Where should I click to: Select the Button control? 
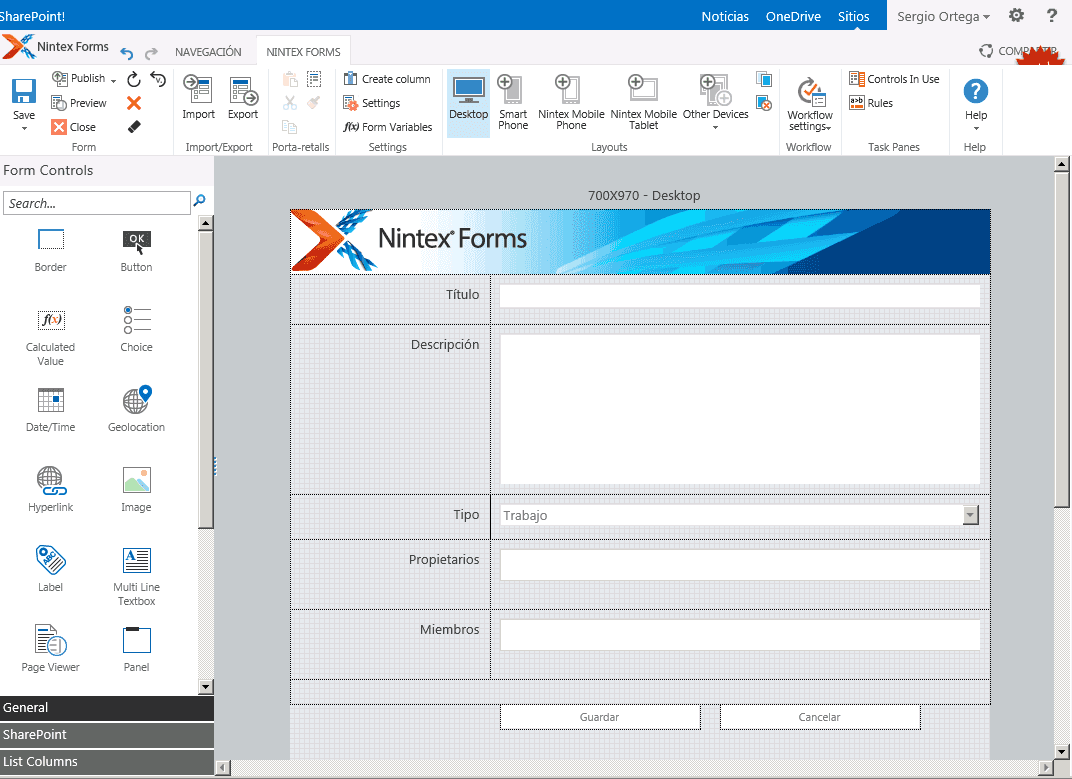(x=136, y=250)
